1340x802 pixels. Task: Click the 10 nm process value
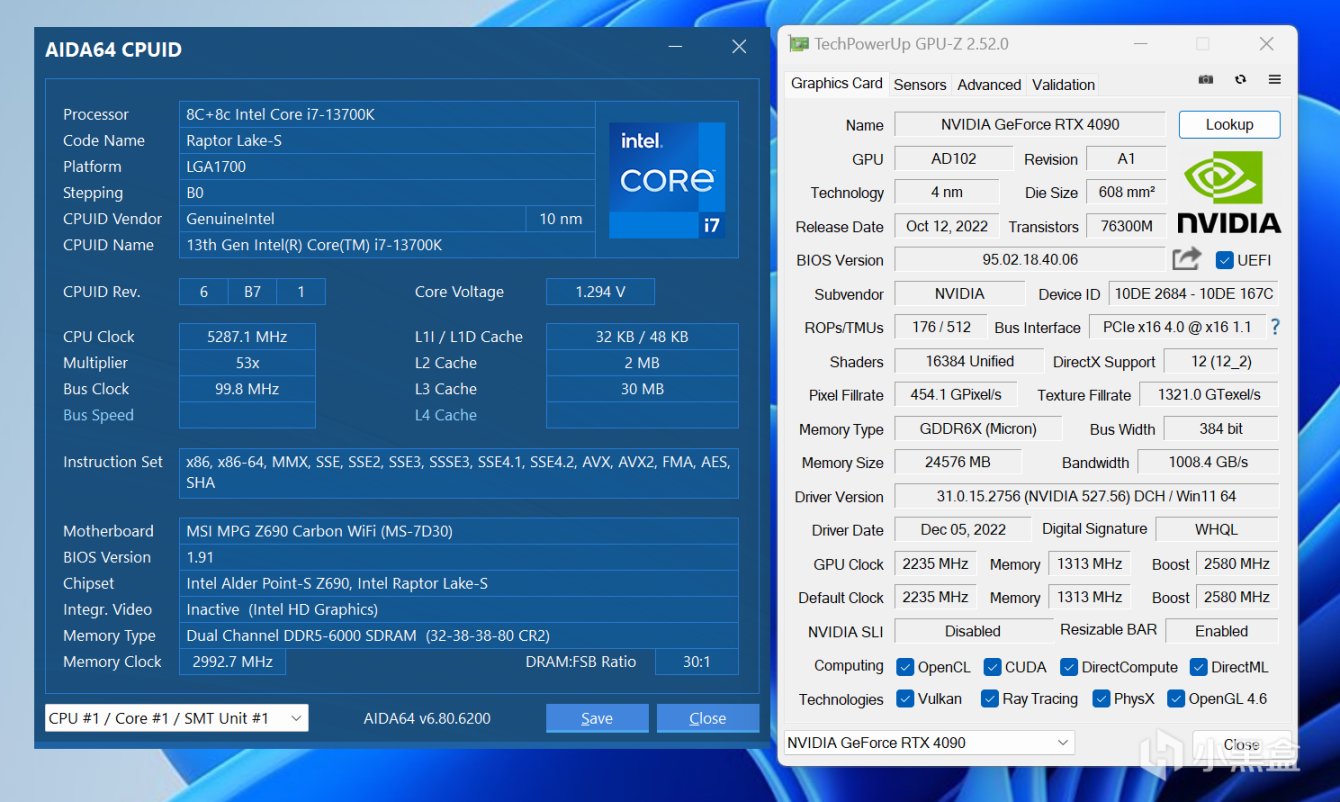coord(561,218)
